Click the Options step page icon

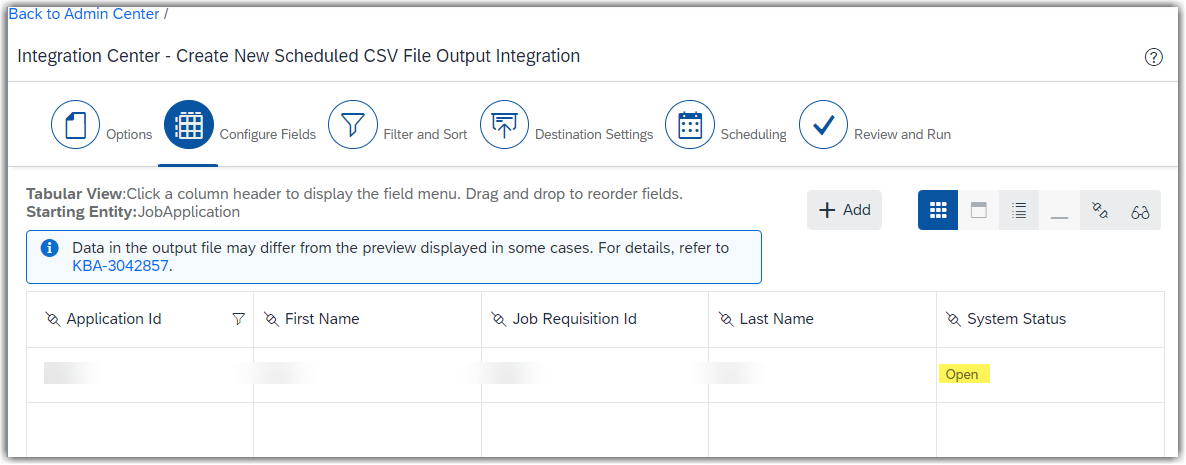point(76,125)
